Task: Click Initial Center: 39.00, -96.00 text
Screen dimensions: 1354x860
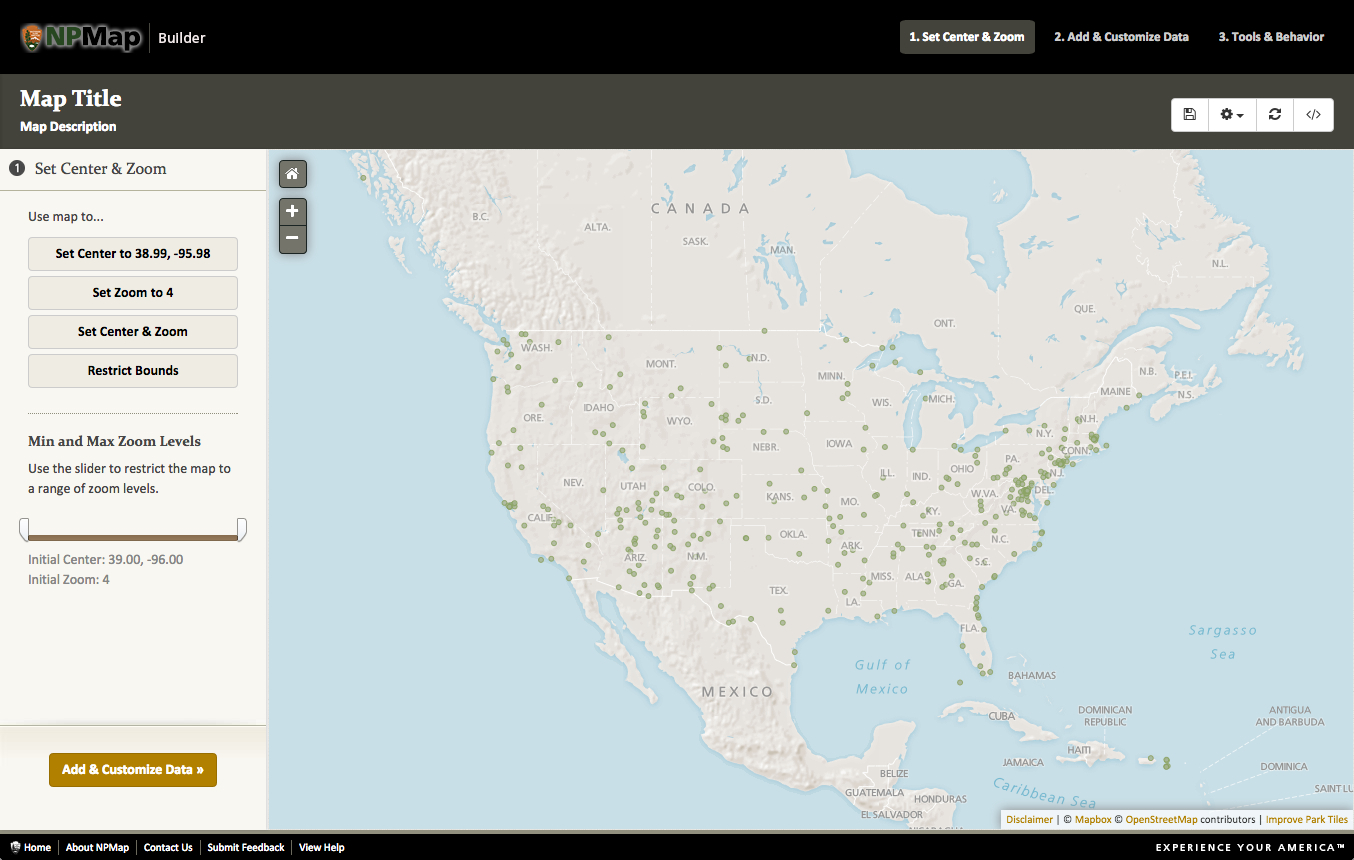Action: pos(106,560)
